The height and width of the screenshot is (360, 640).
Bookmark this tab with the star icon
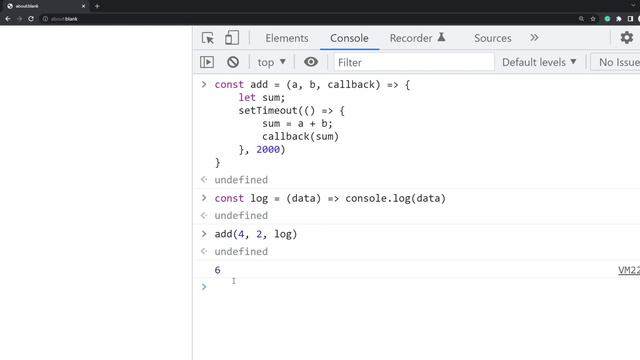pyautogui.click(x=593, y=19)
